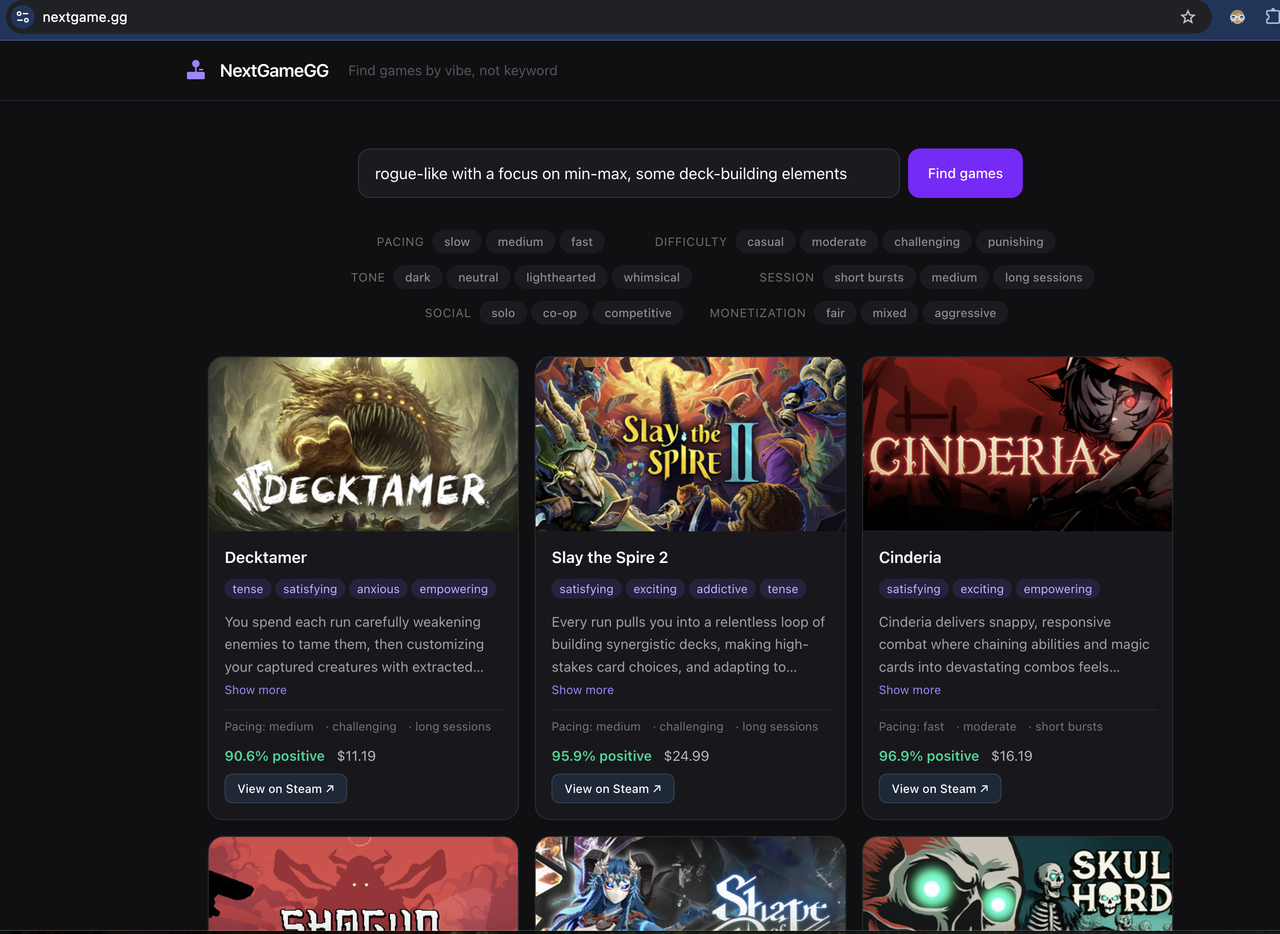The width and height of the screenshot is (1280, 934).
Task: Click the Slay the Spire 2 title
Action: (610, 557)
